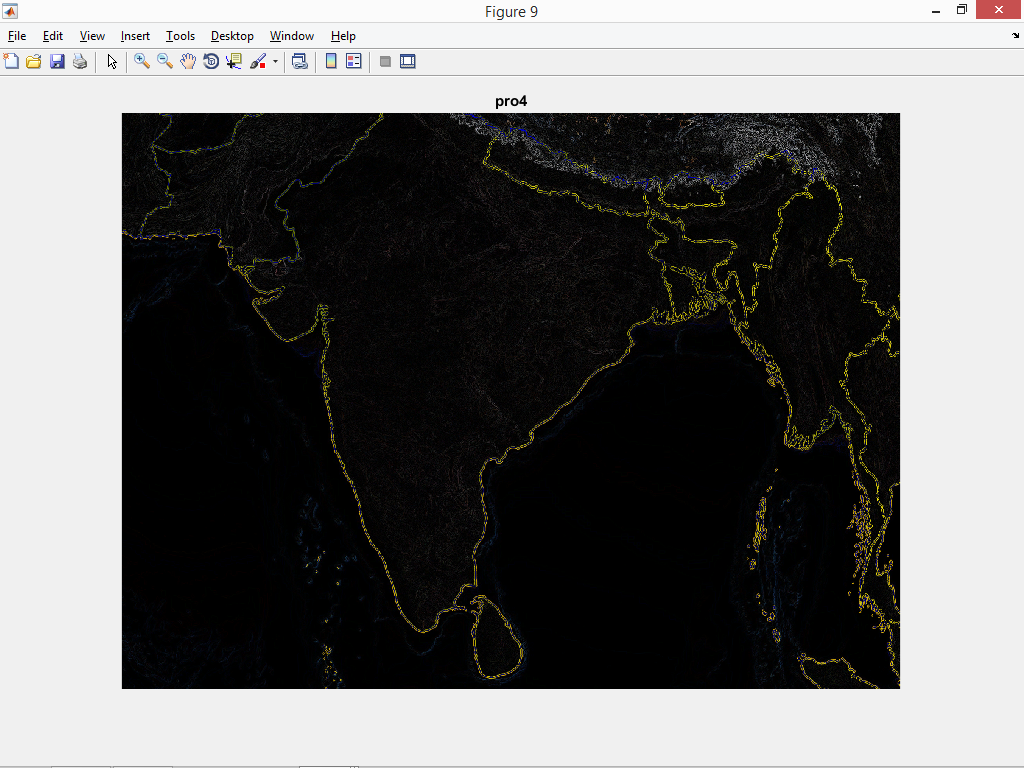Image resolution: width=1024 pixels, height=768 pixels.
Task: Enable Edit Plot mode with the arrow tool
Action: tap(111, 61)
